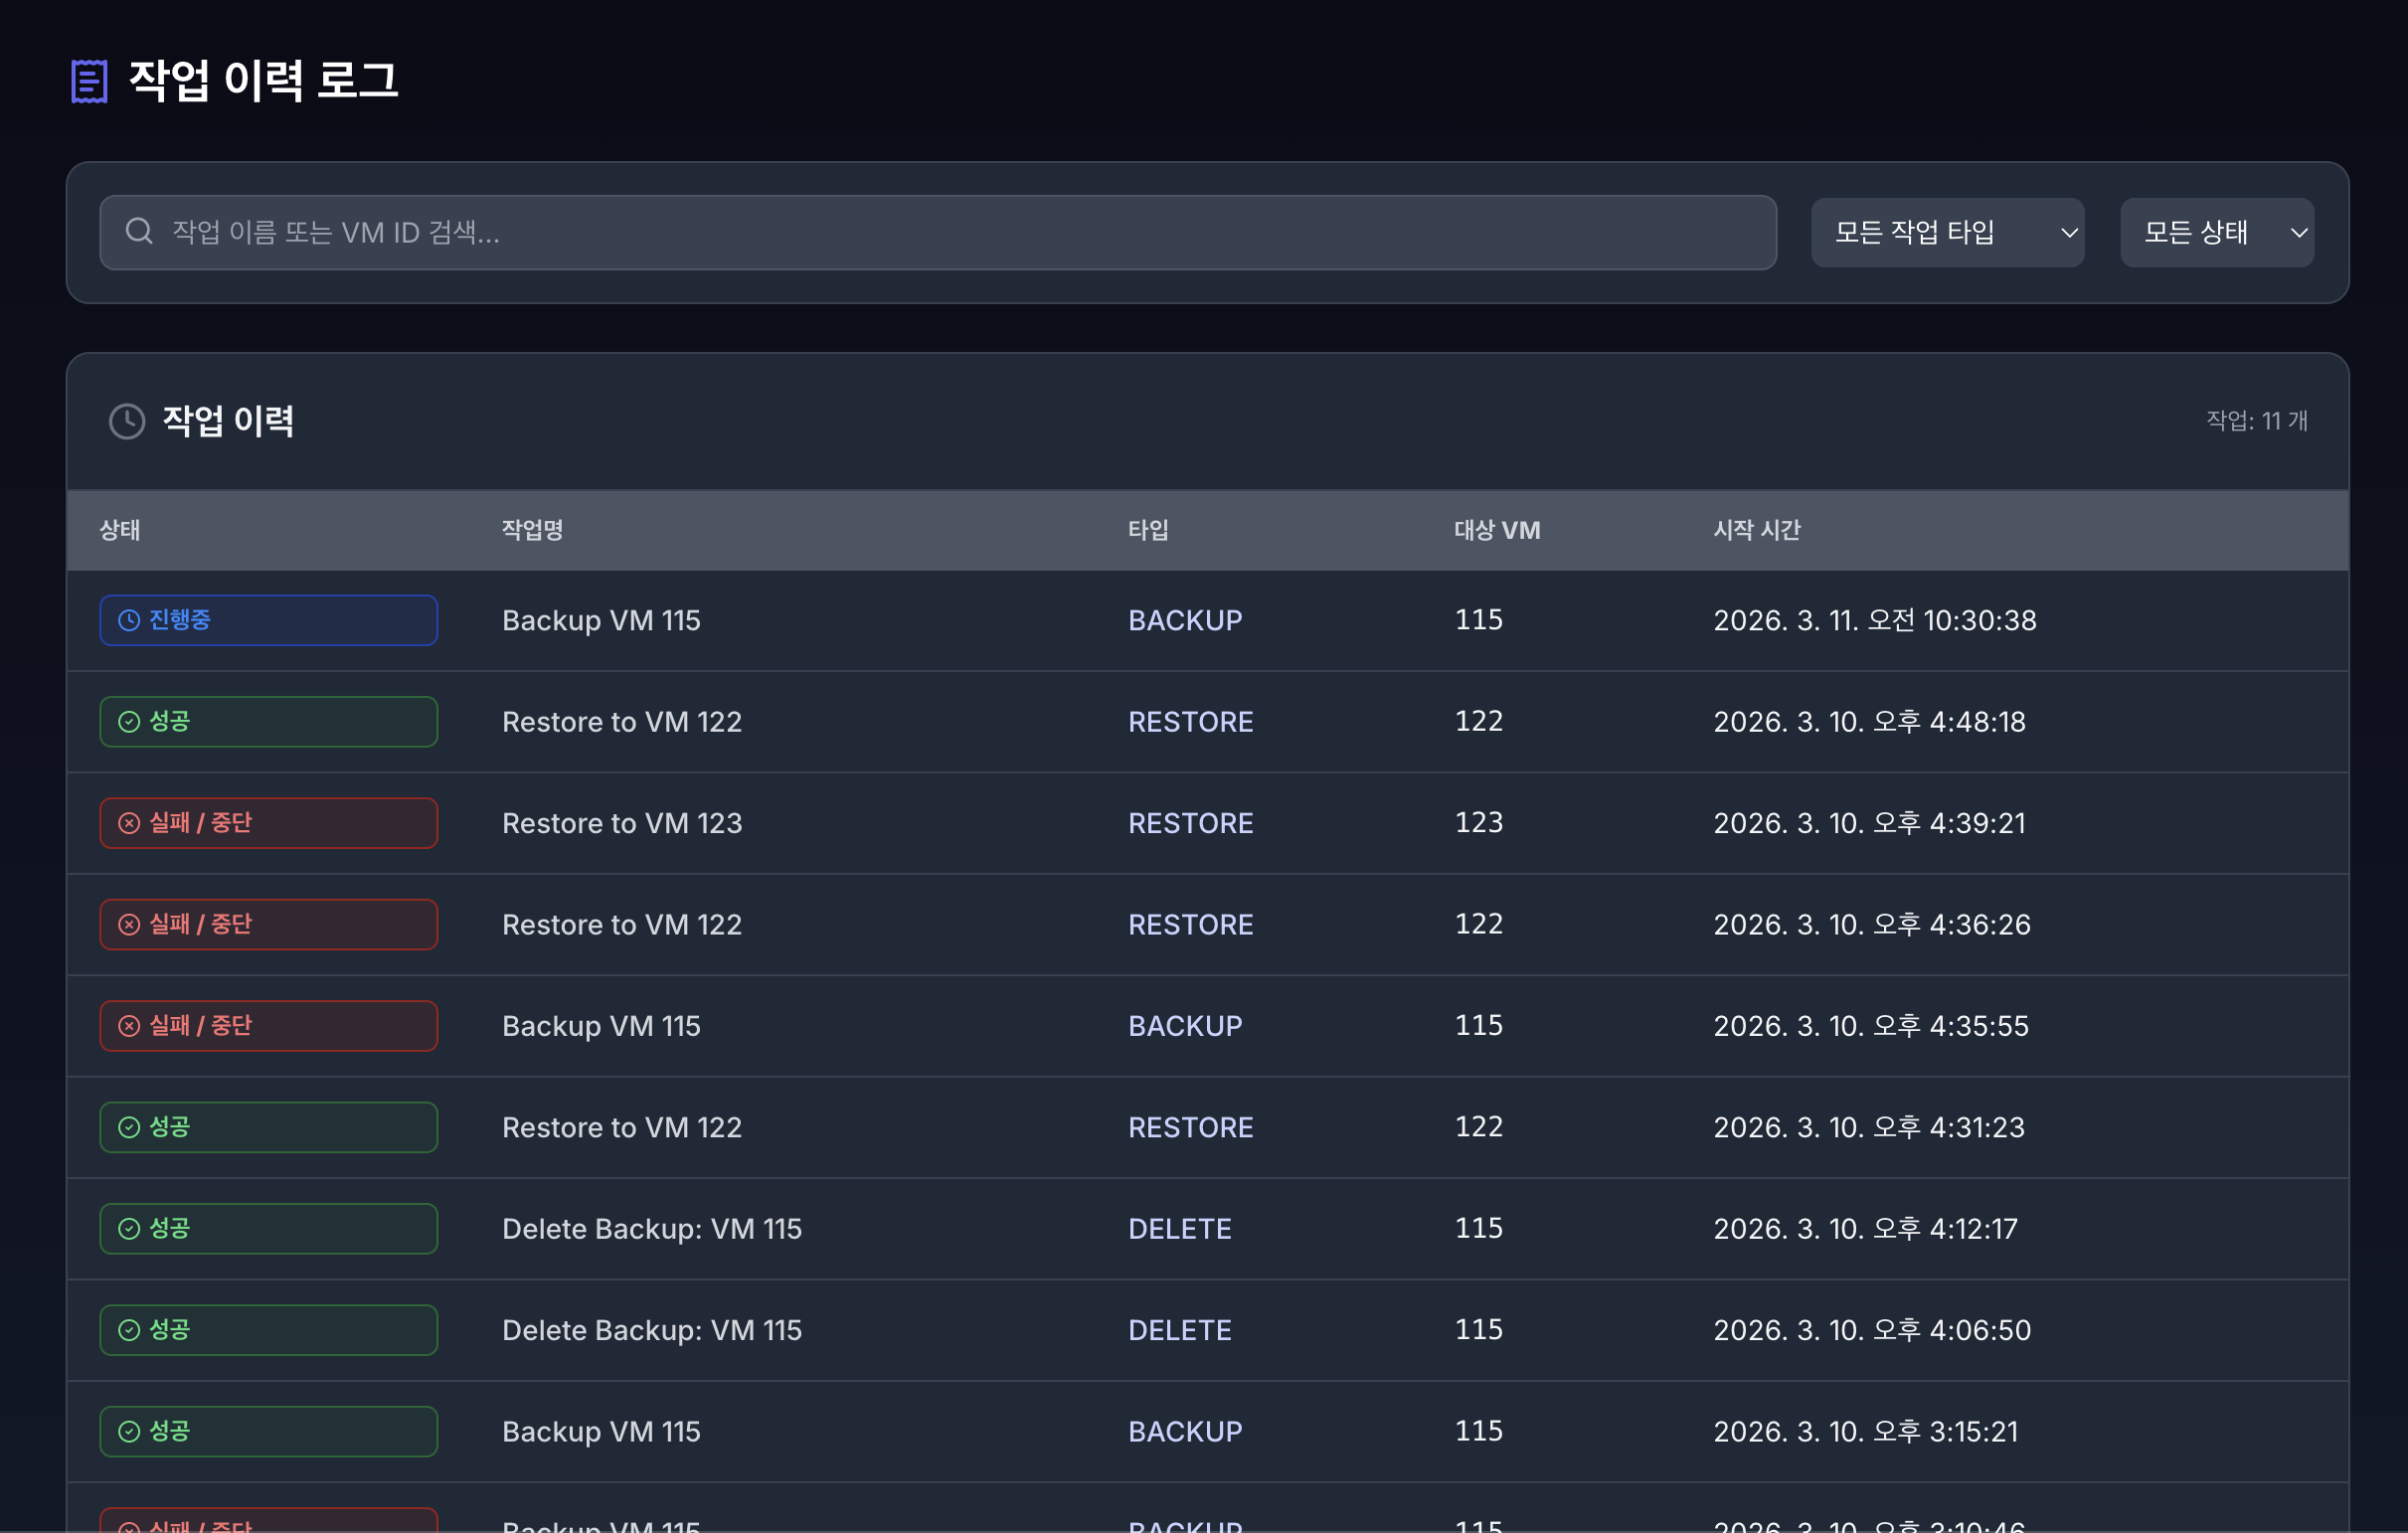Click the blue clock icon in 진행중 badge
This screenshot has height=1533, width=2408.
point(129,620)
